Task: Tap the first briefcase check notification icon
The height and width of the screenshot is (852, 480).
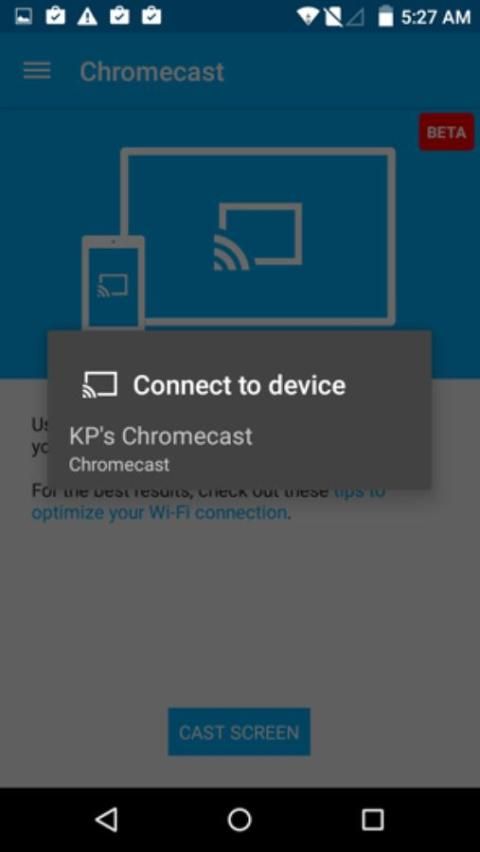Action: click(x=55, y=16)
